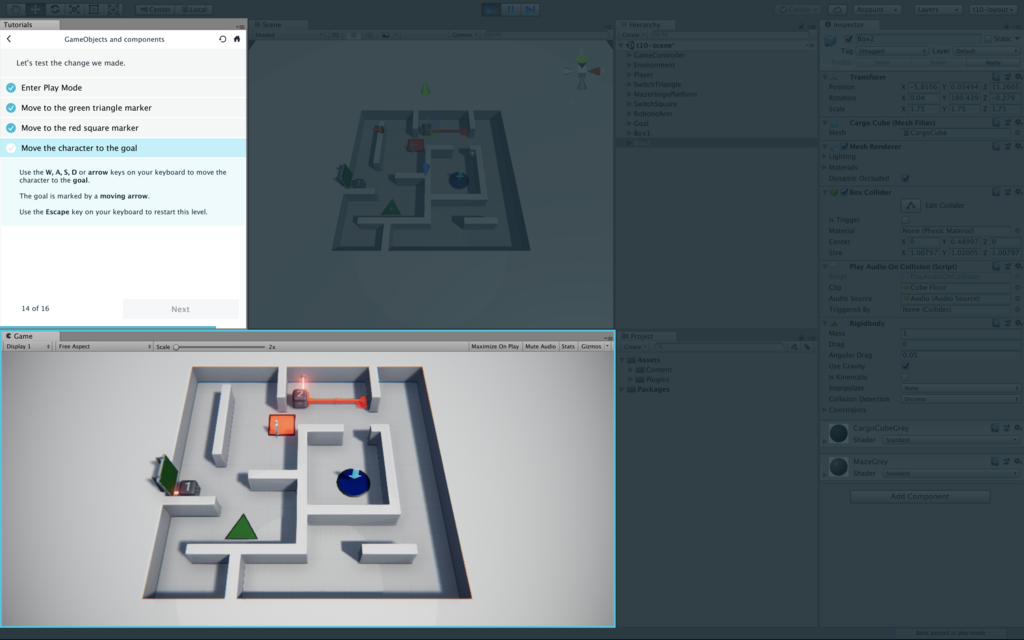Click the Game view Scale slider
Image resolution: width=1024 pixels, height=640 pixels.
[220, 347]
